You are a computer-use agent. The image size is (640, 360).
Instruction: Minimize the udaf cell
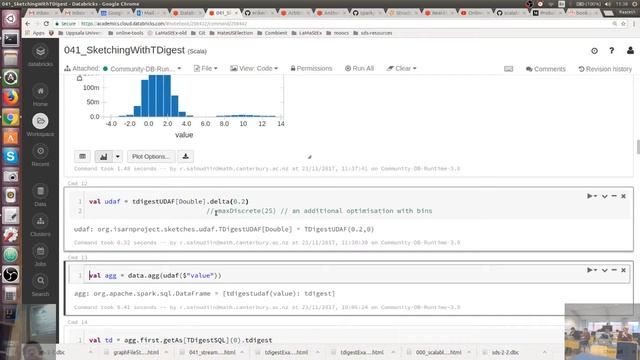pyautogui.click(x=614, y=196)
